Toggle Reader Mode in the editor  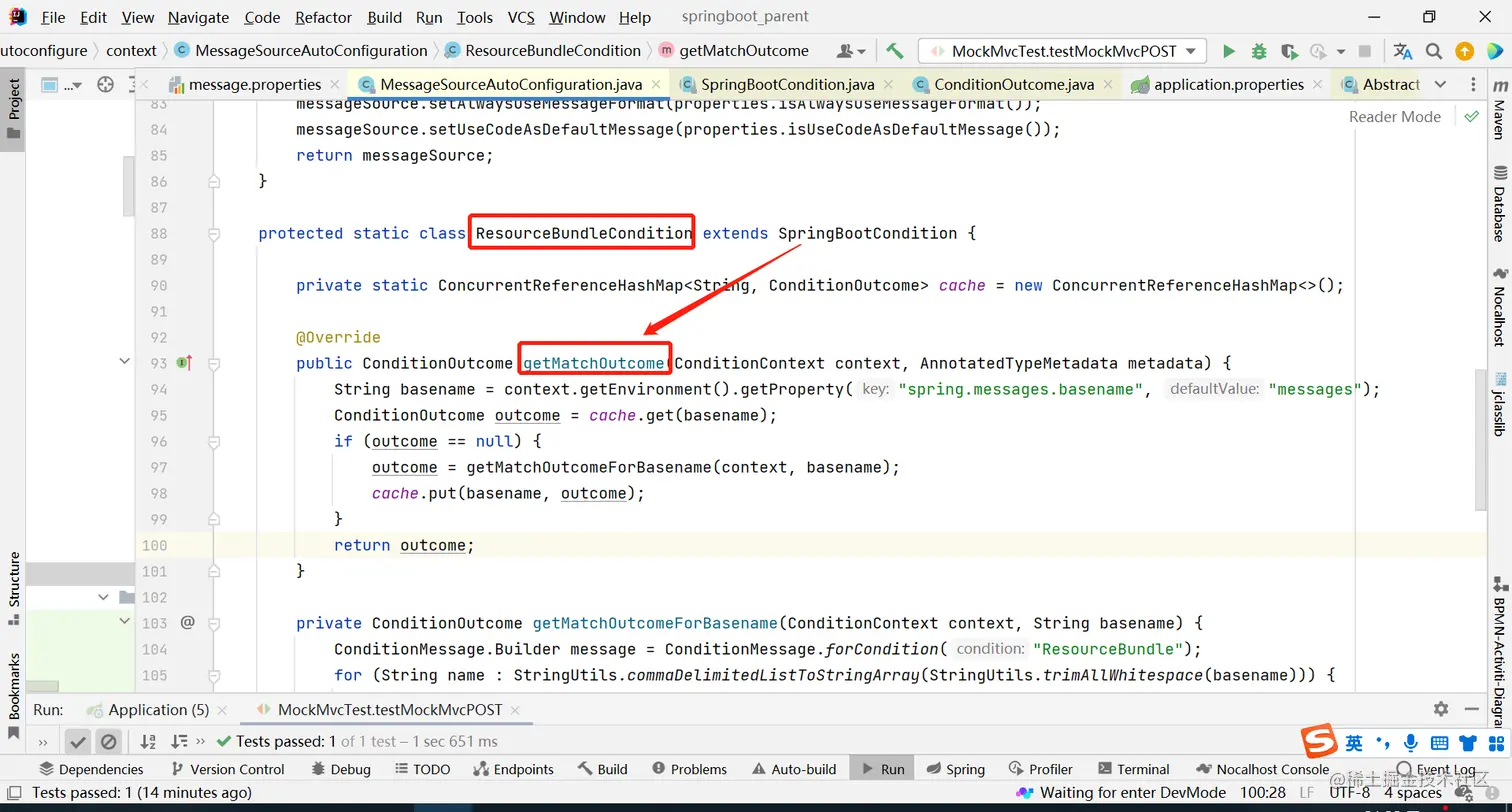(1394, 116)
